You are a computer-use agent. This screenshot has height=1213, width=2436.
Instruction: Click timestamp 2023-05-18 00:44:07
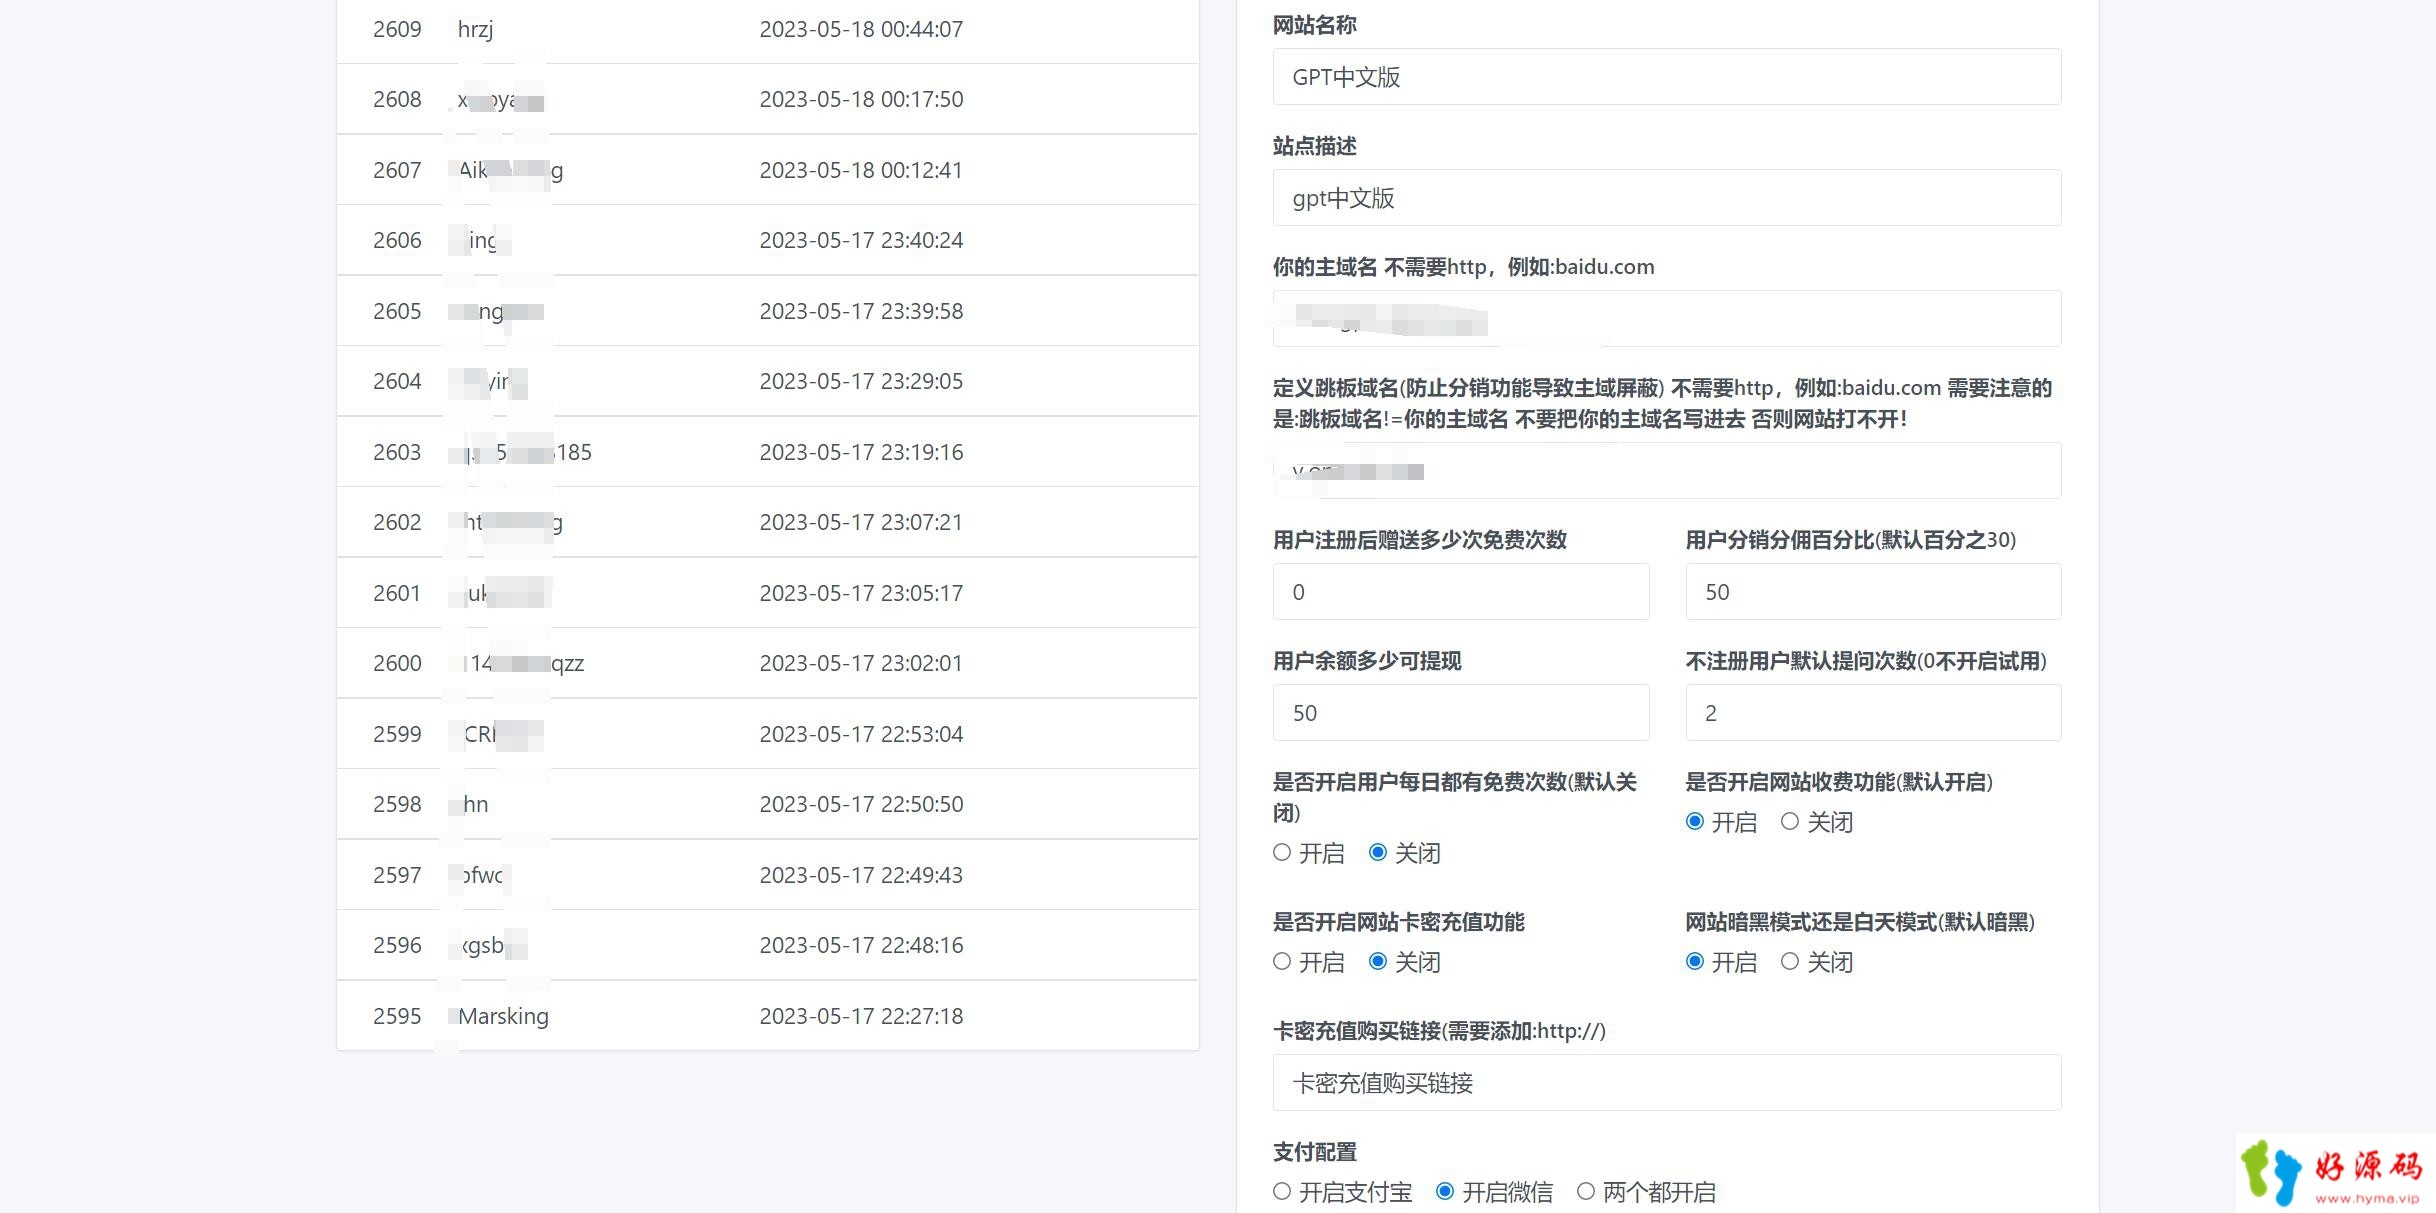click(861, 30)
